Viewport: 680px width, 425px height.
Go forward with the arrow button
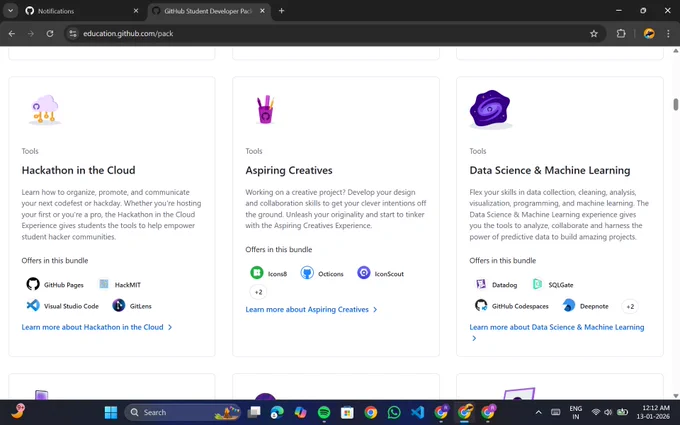coord(31,33)
